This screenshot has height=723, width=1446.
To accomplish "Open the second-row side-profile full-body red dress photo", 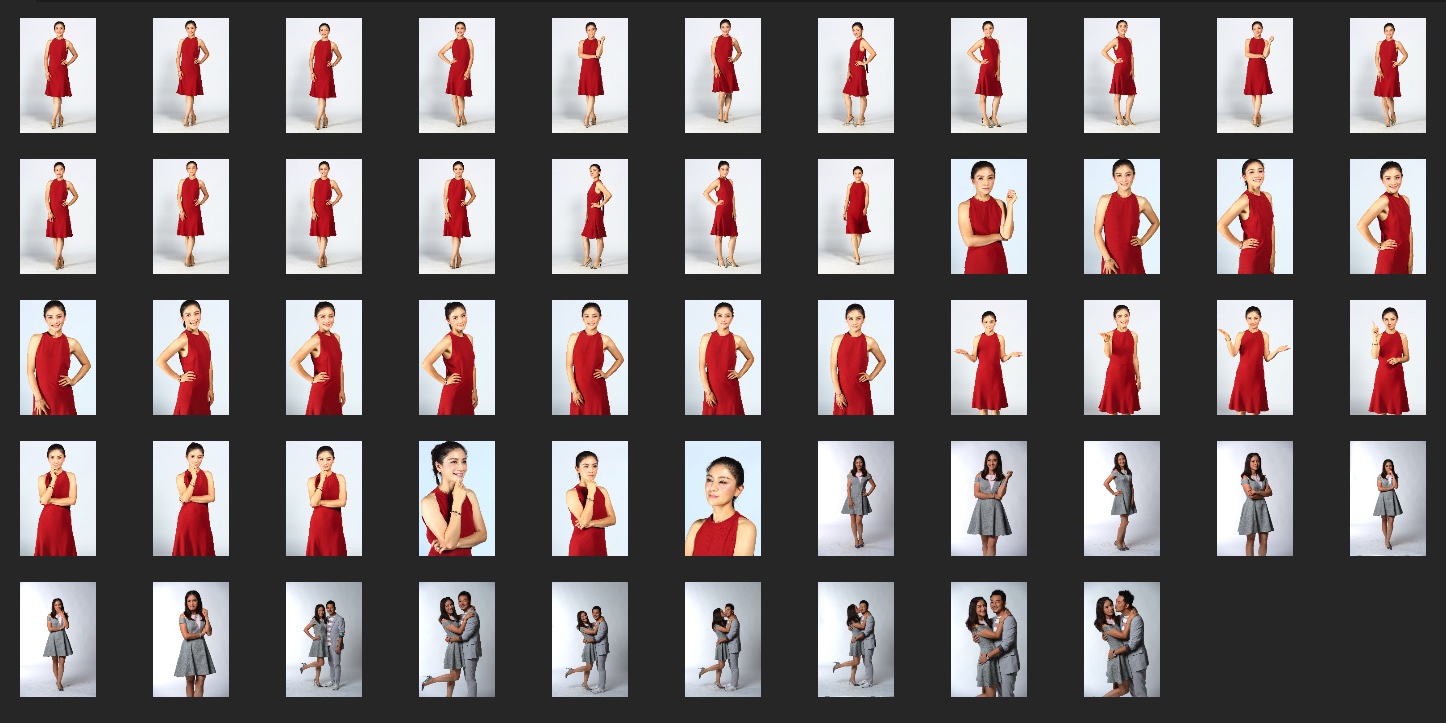I will coord(590,217).
